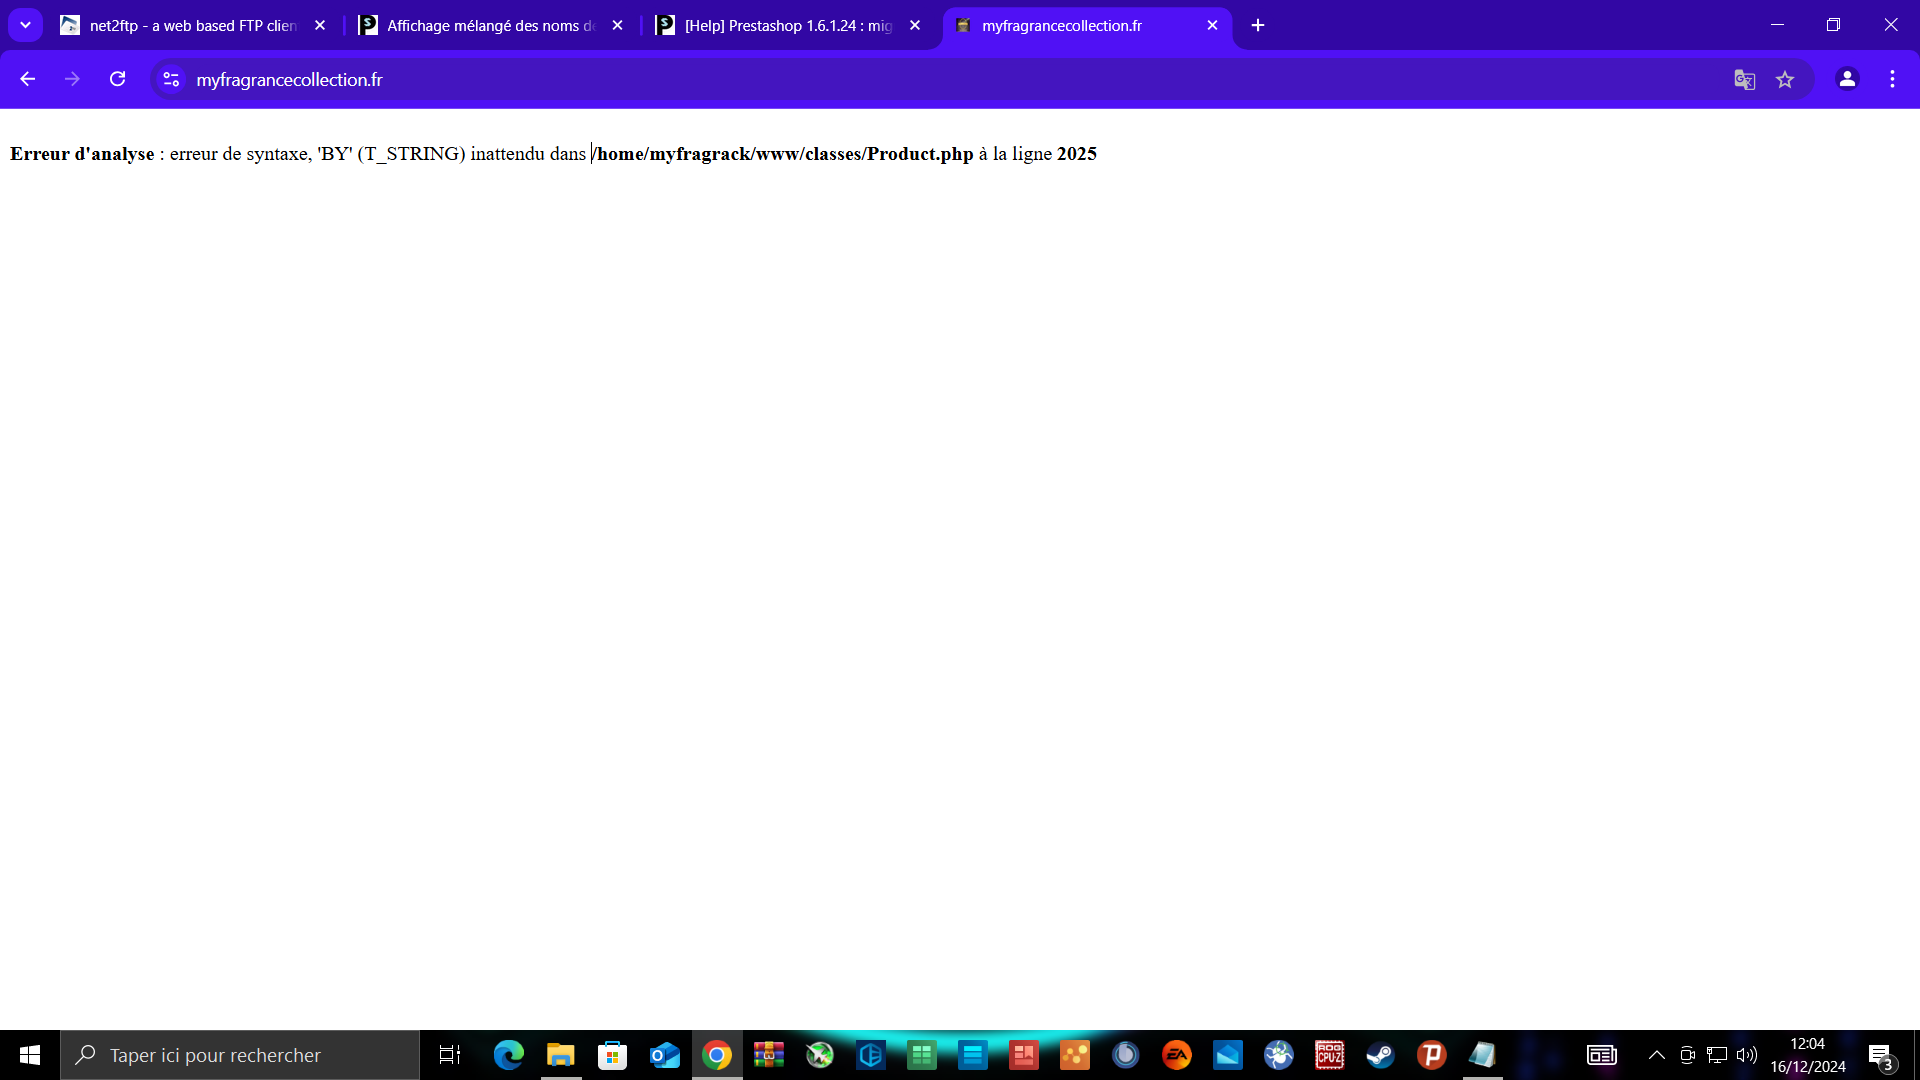The height and width of the screenshot is (1080, 1920).
Task: Launch Microsoft Edge from the taskbar
Action: pyautogui.click(x=509, y=1055)
